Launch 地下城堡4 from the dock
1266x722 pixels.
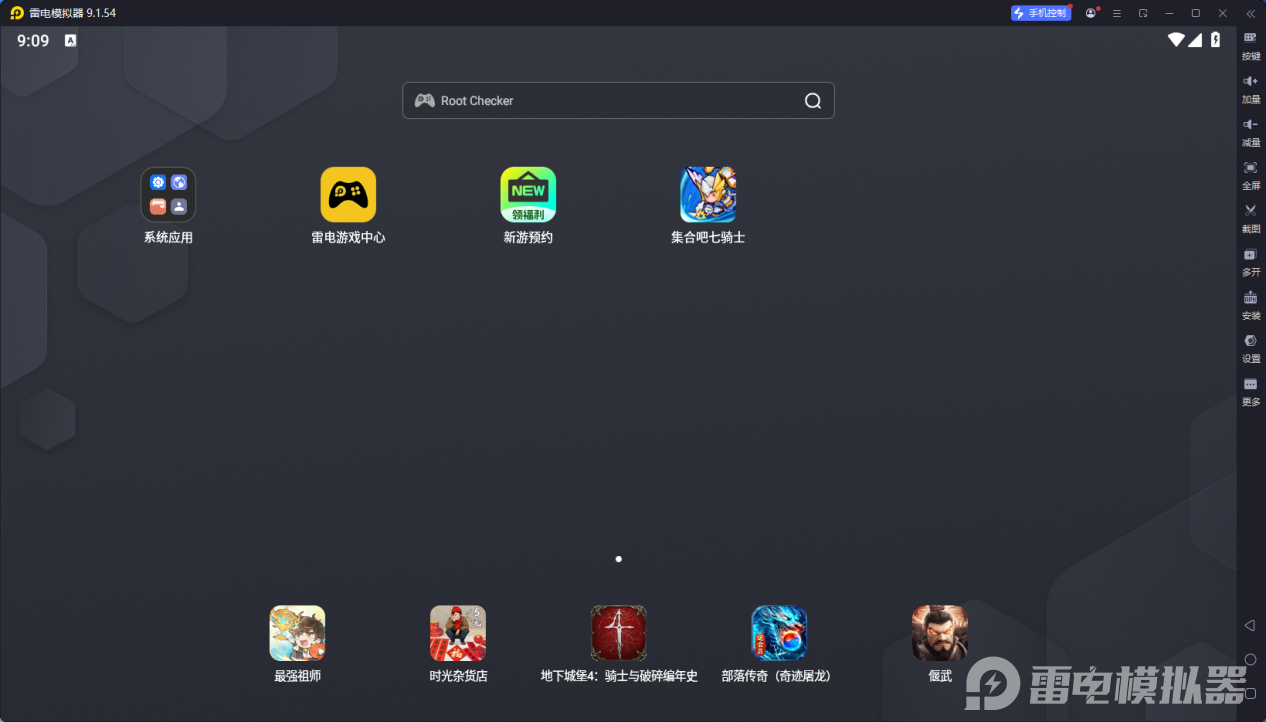[618, 633]
